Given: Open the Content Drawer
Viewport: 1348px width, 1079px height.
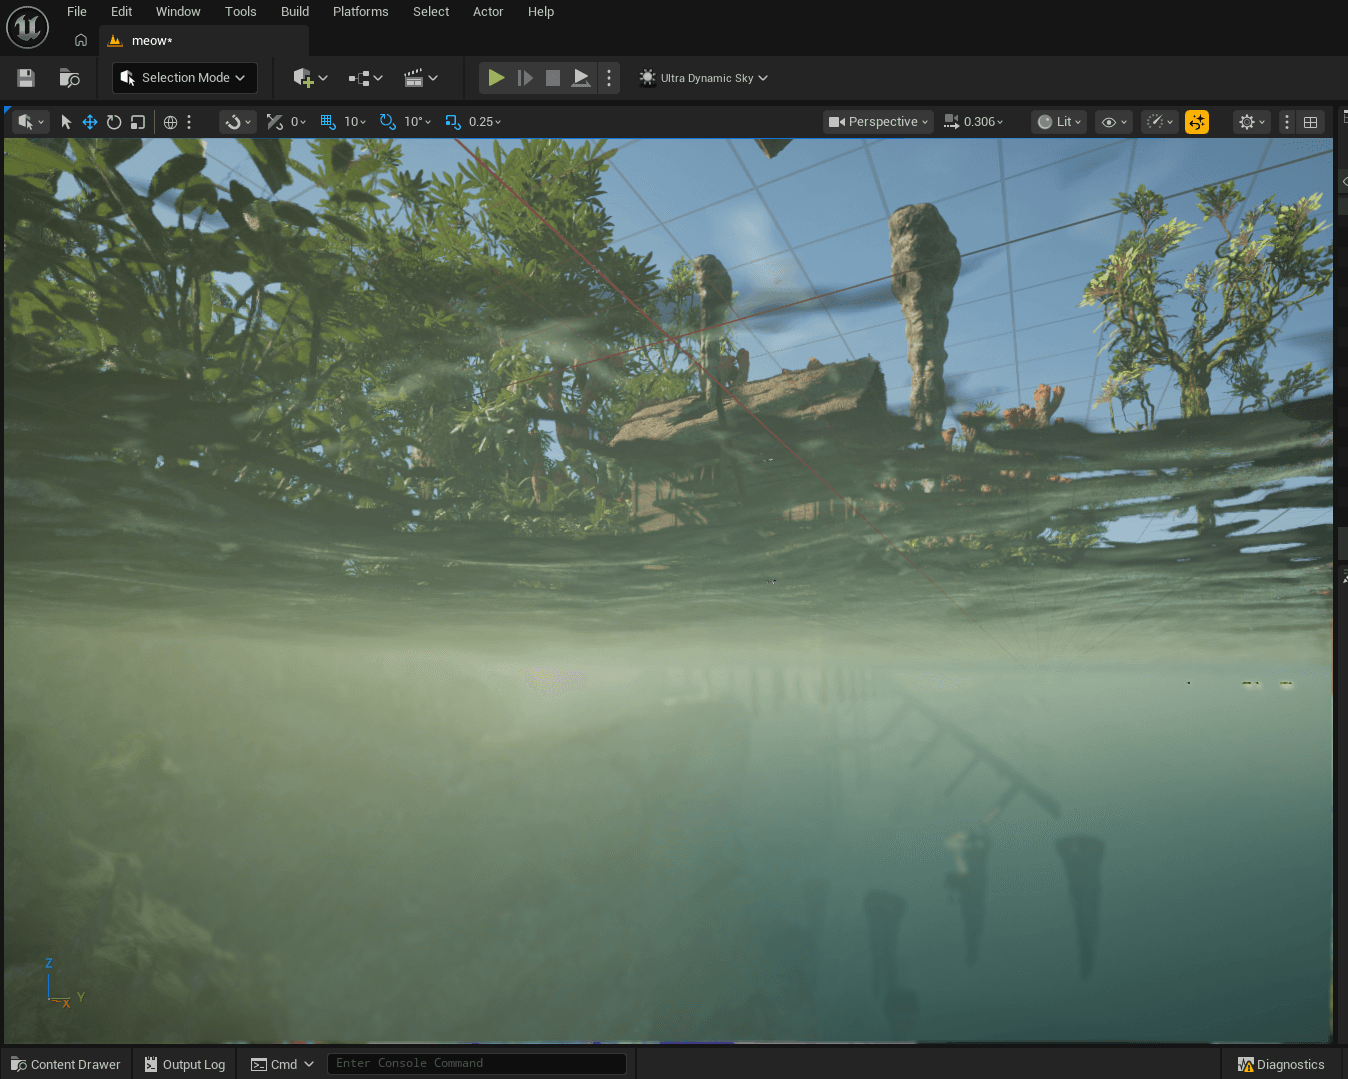Looking at the screenshot, I should [66, 1064].
